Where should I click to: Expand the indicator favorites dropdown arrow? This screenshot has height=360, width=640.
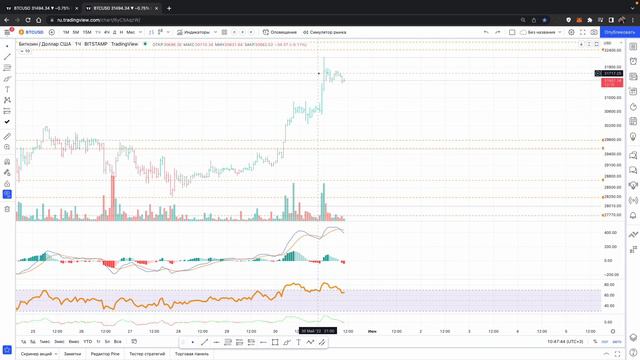[x=215, y=32]
